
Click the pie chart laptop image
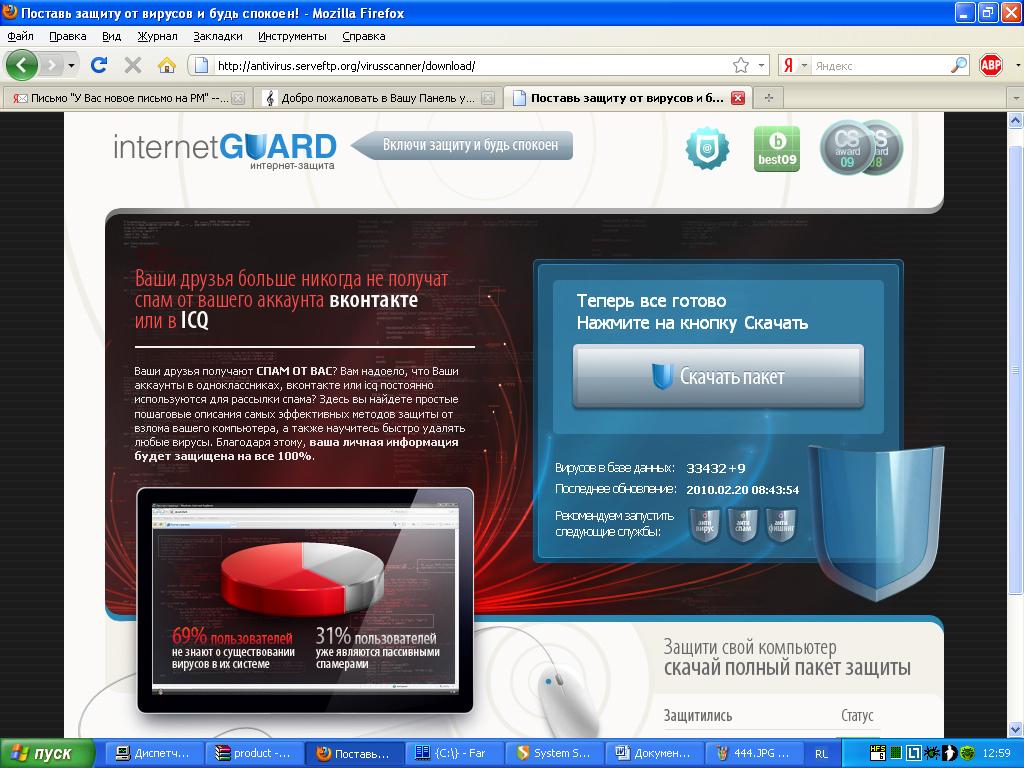(x=305, y=600)
